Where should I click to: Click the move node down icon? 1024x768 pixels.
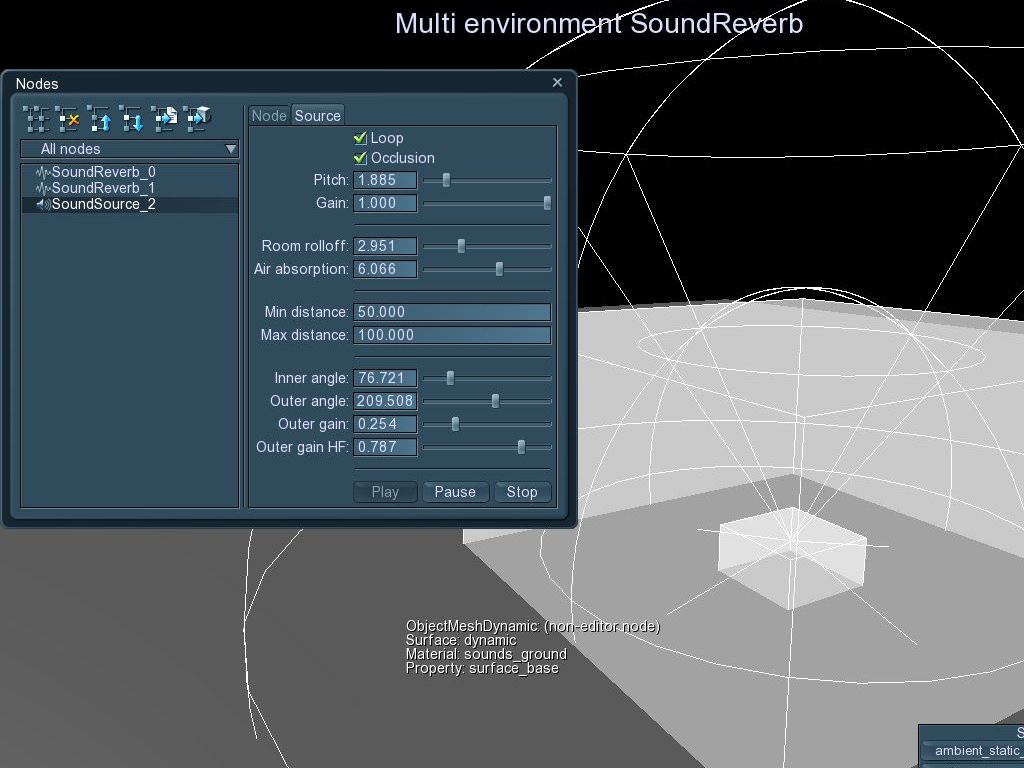pos(132,119)
